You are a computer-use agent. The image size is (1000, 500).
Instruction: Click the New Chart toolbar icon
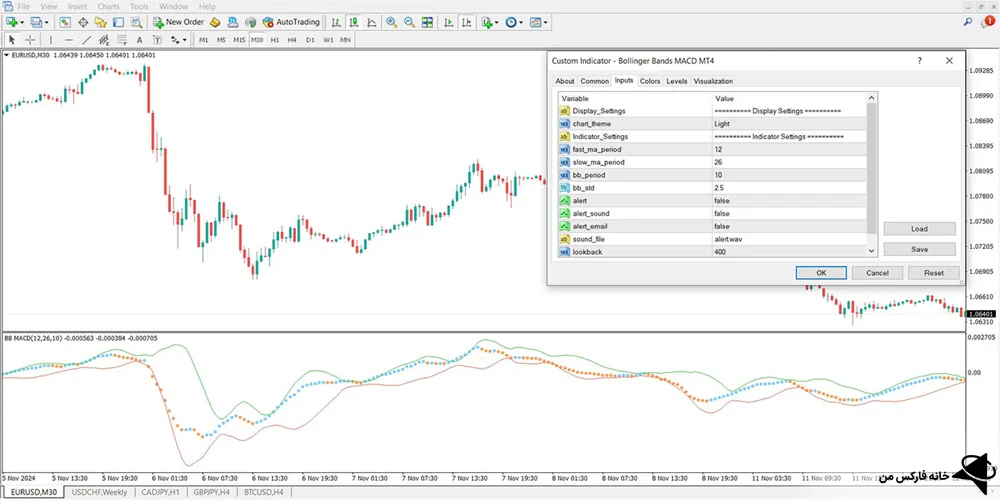11,22
